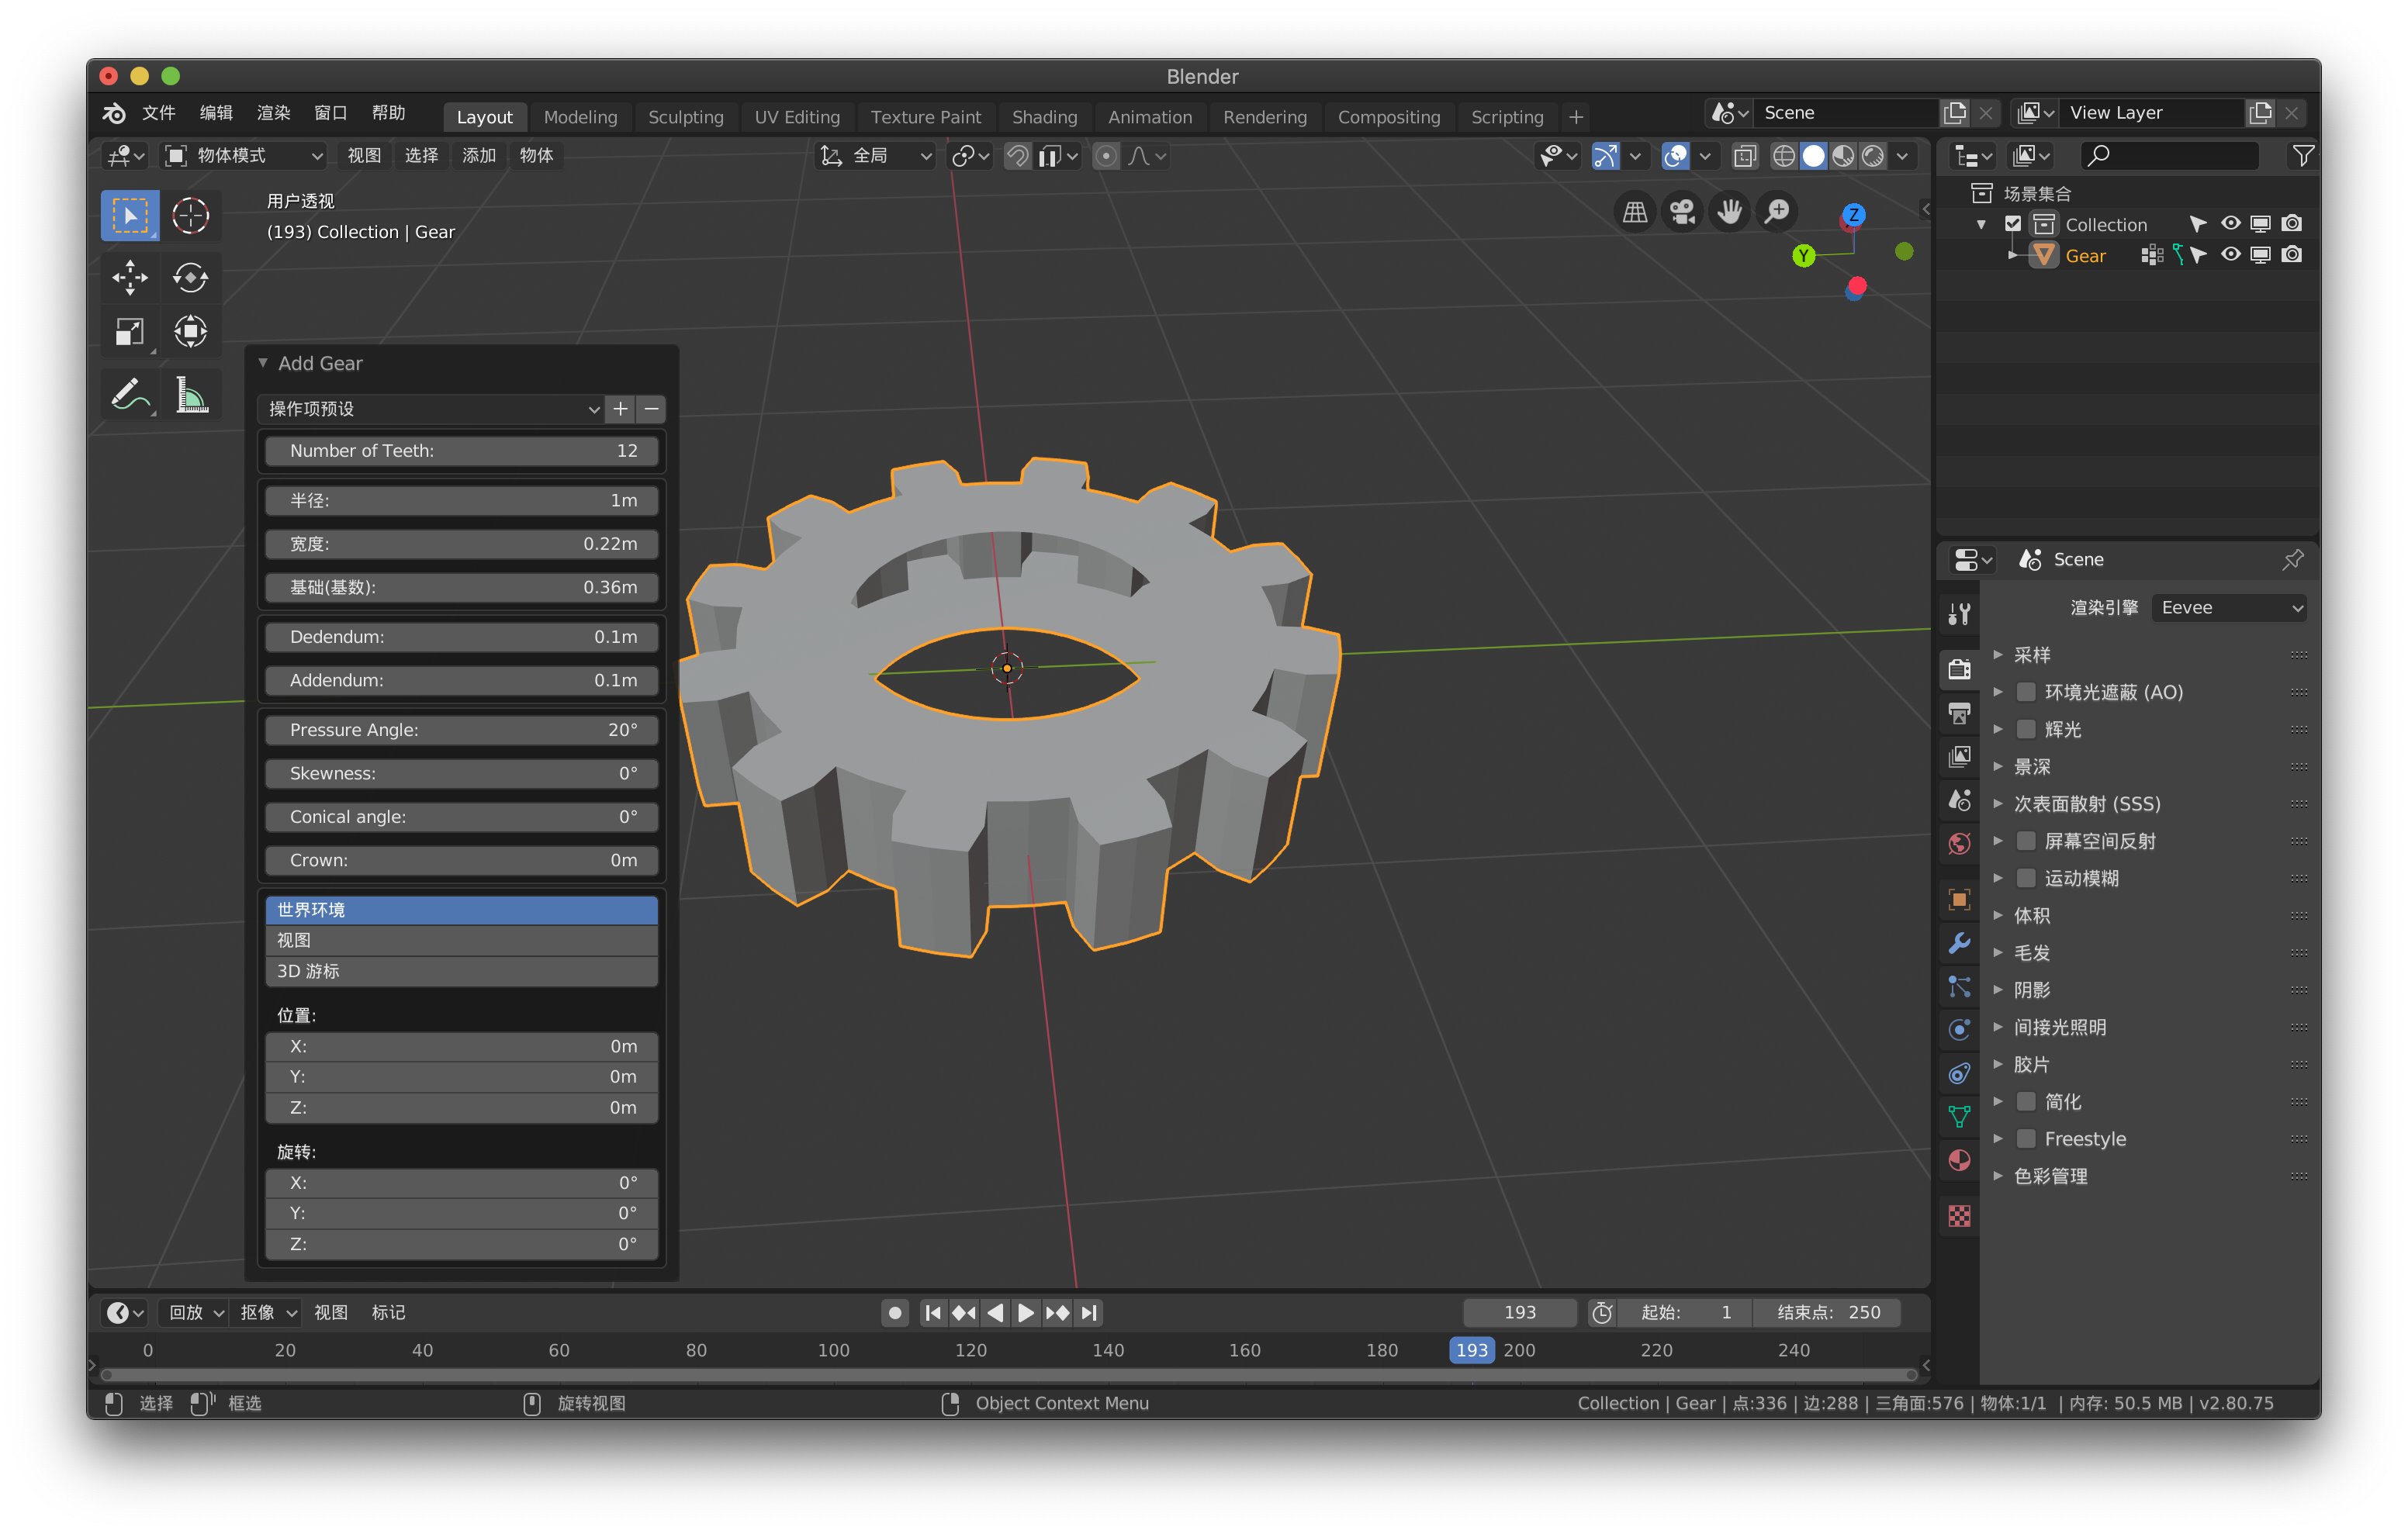
Task: Select the Transform tool
Action: pos(190,331)
